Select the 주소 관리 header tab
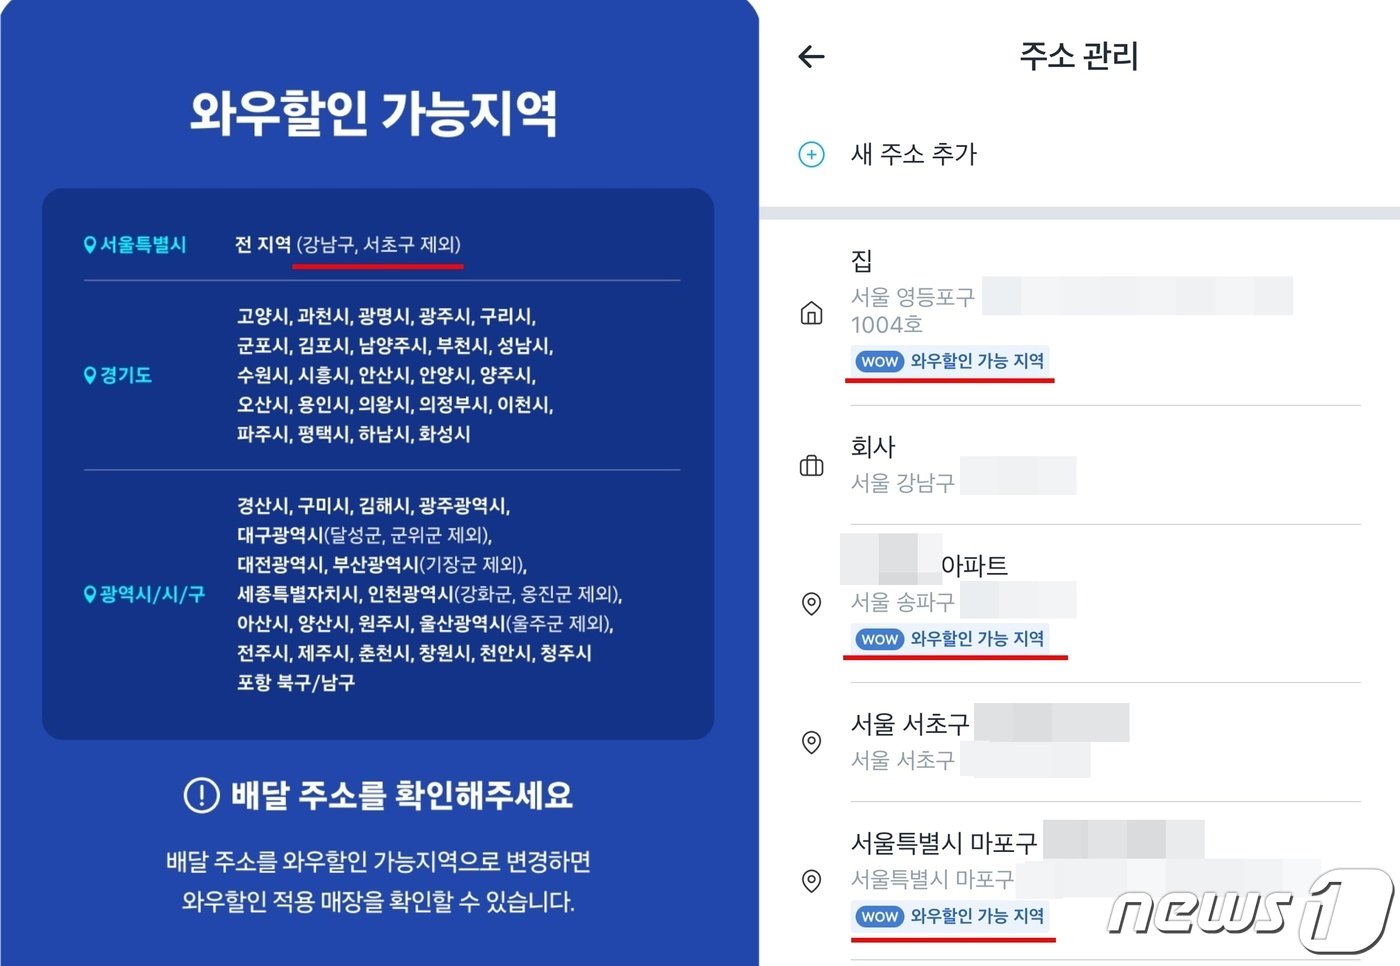1400x966 pixels. click(x=1078, y=57)
